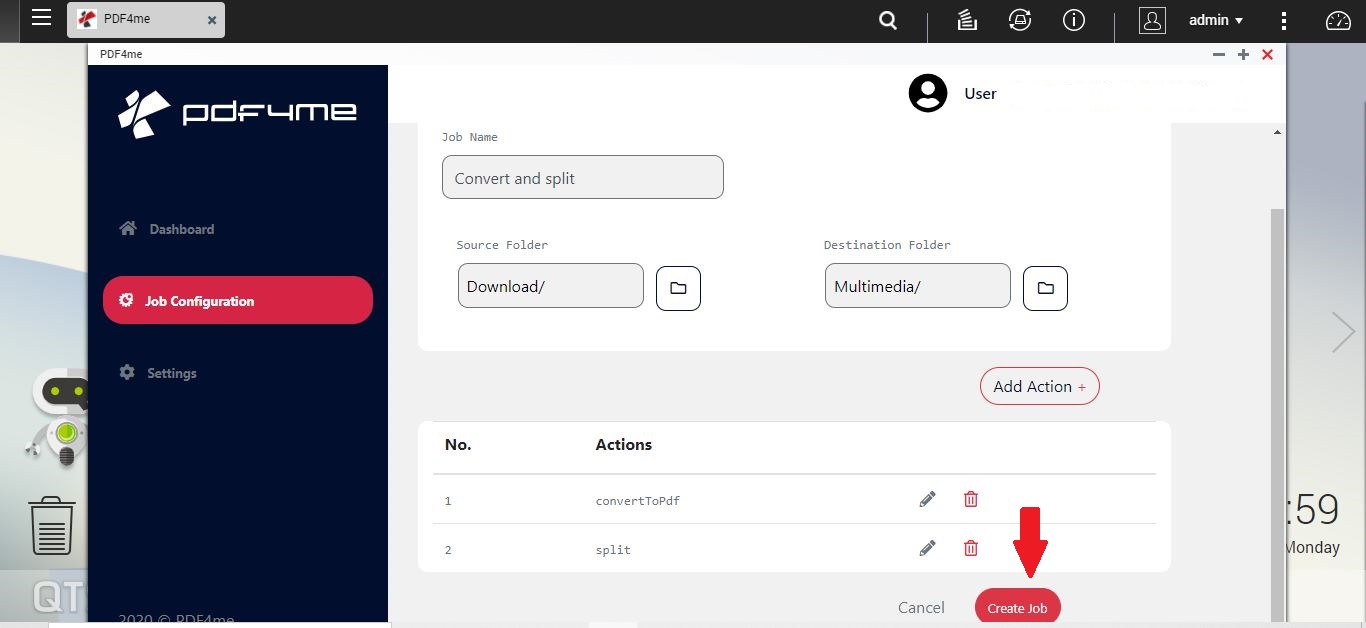Click the Cancel link
Viewport: 1366px width, 628px height.
tap(921, 607)
